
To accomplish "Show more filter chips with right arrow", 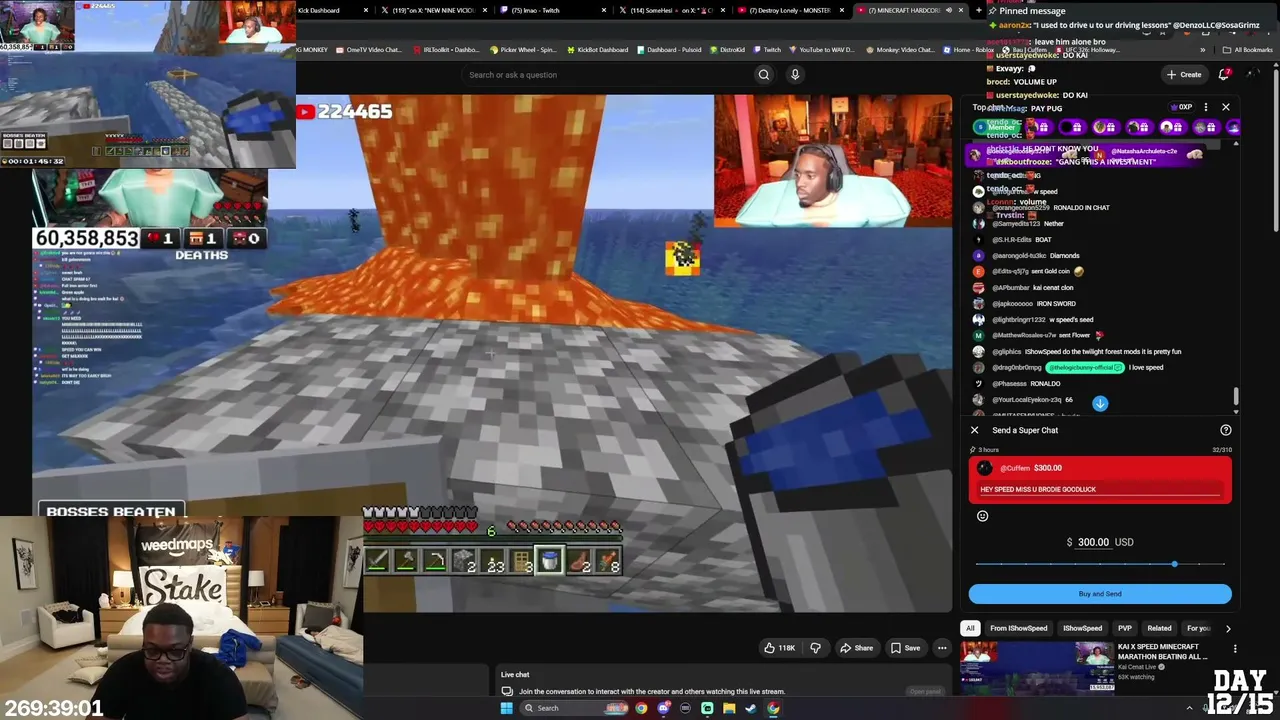I will [1228, 628].
